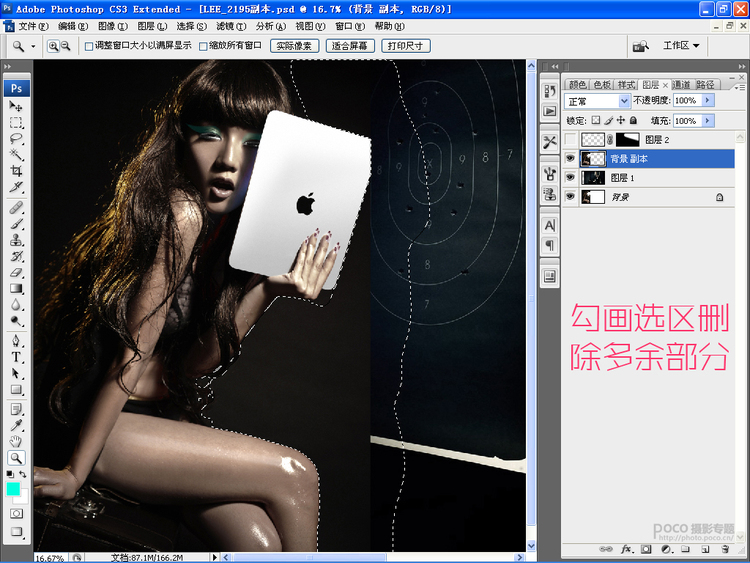Select the Hand tool
Screen dimensions: 750x563
tap(16, 442)
